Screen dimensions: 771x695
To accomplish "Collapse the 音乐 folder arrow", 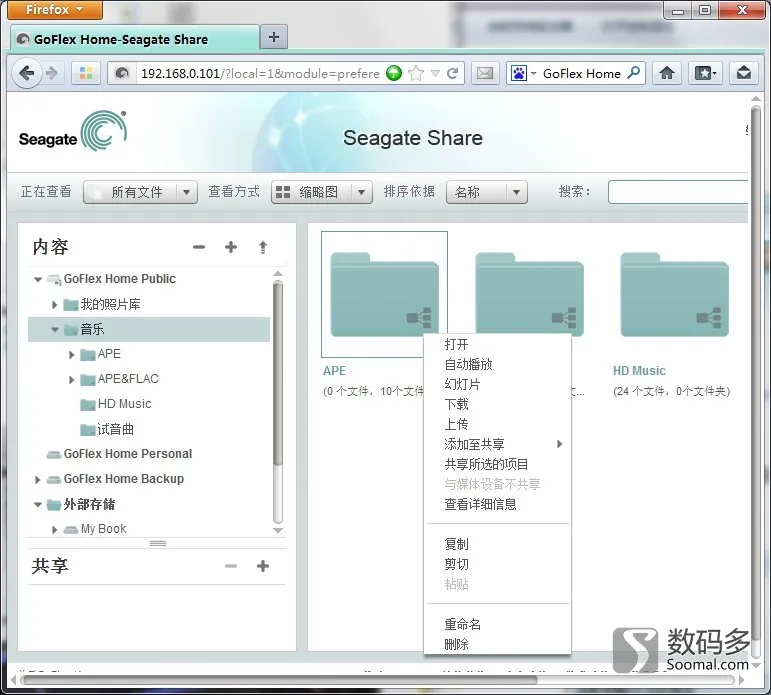I will tap(55, 330).
